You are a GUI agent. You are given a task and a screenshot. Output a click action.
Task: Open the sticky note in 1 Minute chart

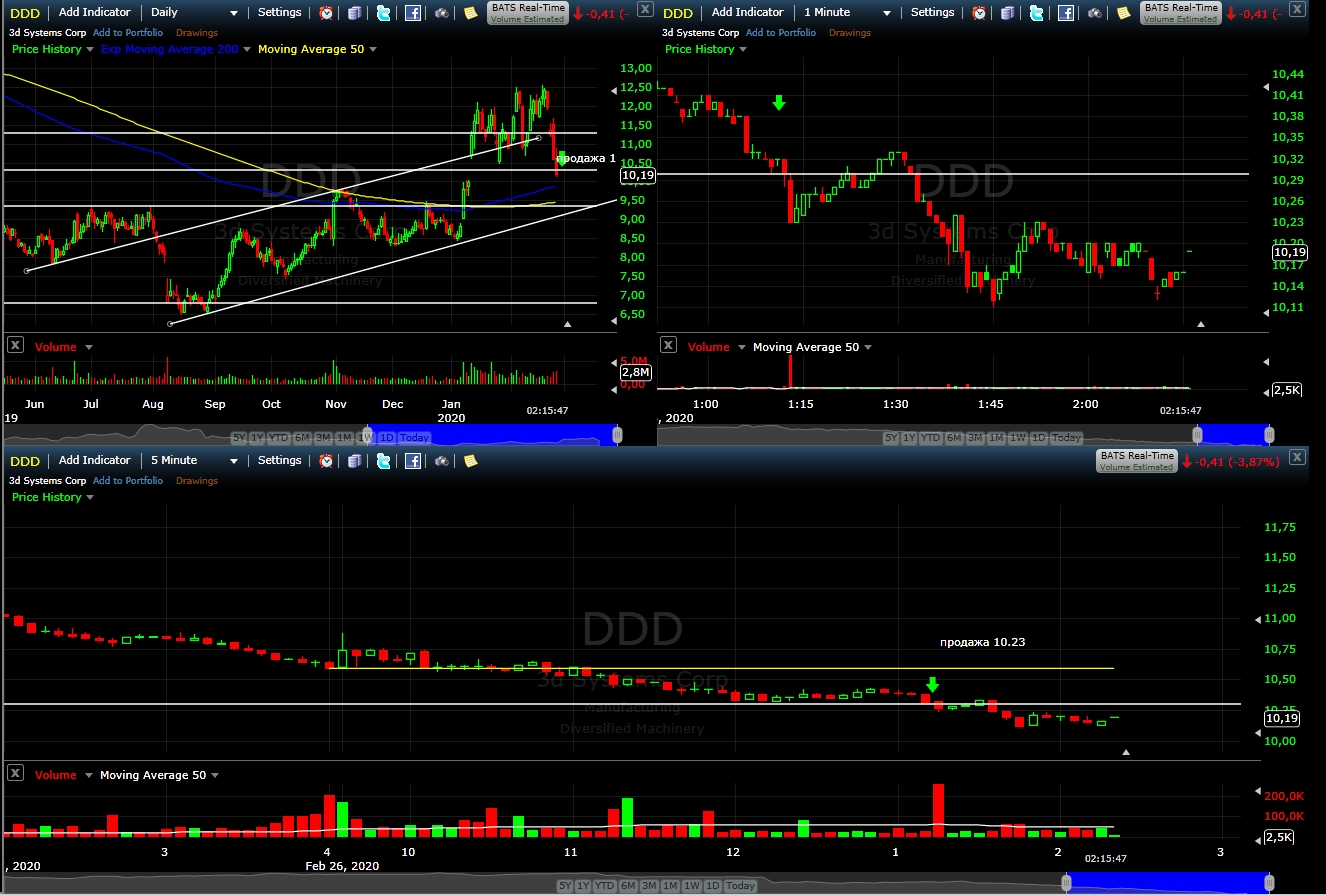pyautogui.click(x=1124, y=13)
